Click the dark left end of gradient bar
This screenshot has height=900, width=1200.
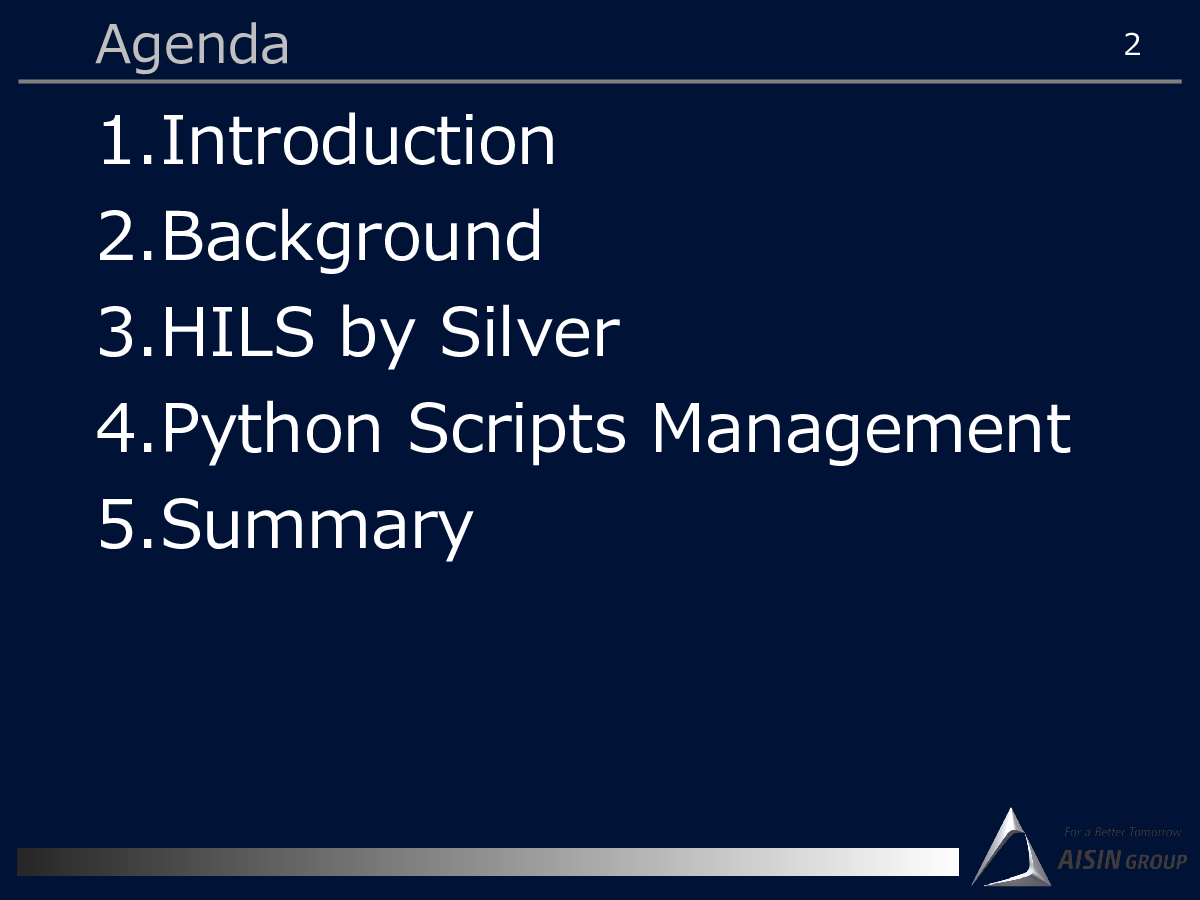[60, 862]
